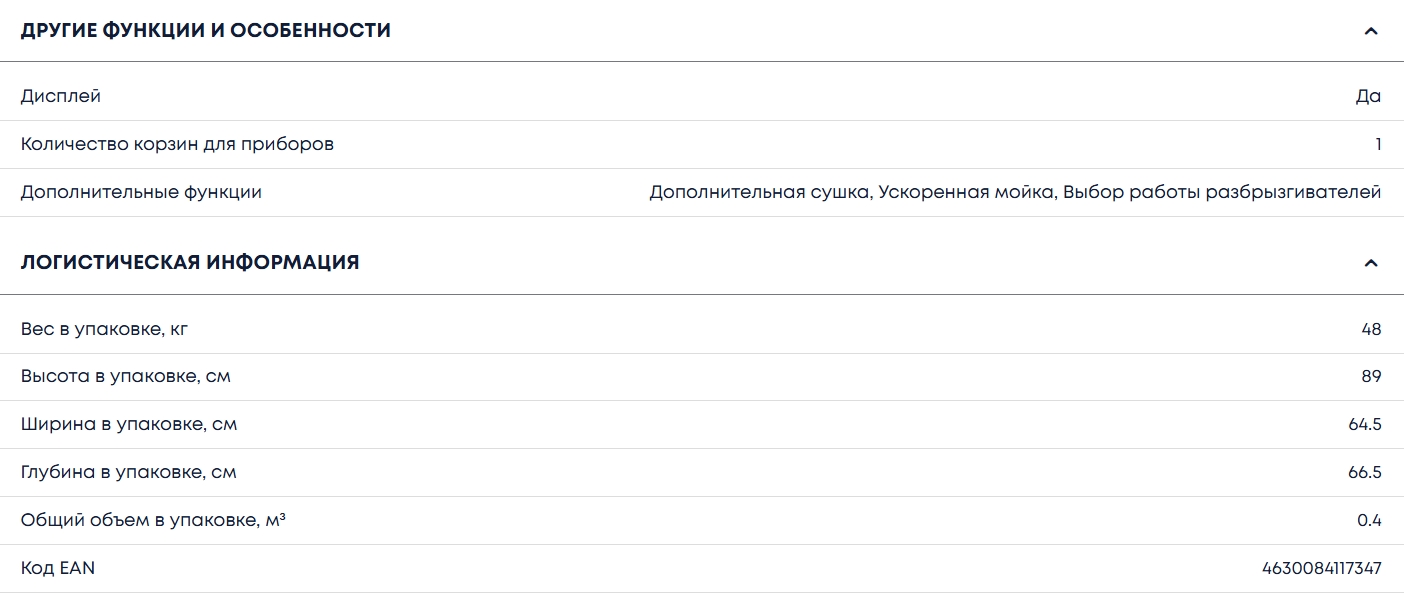
Task: Click the "Да" value for Дисплей
Action: (1368, 96)
